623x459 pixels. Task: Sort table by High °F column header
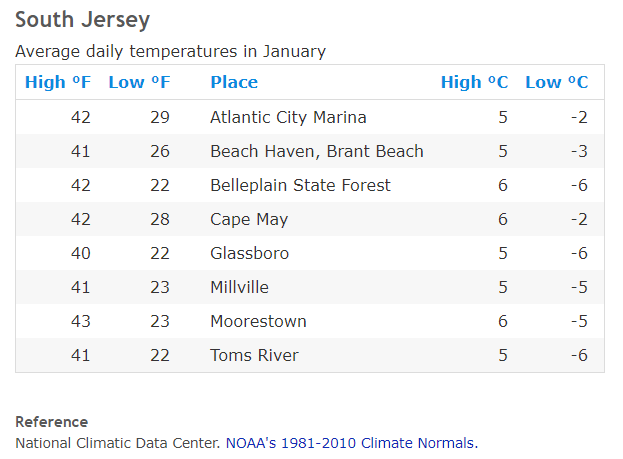[58, 82]
